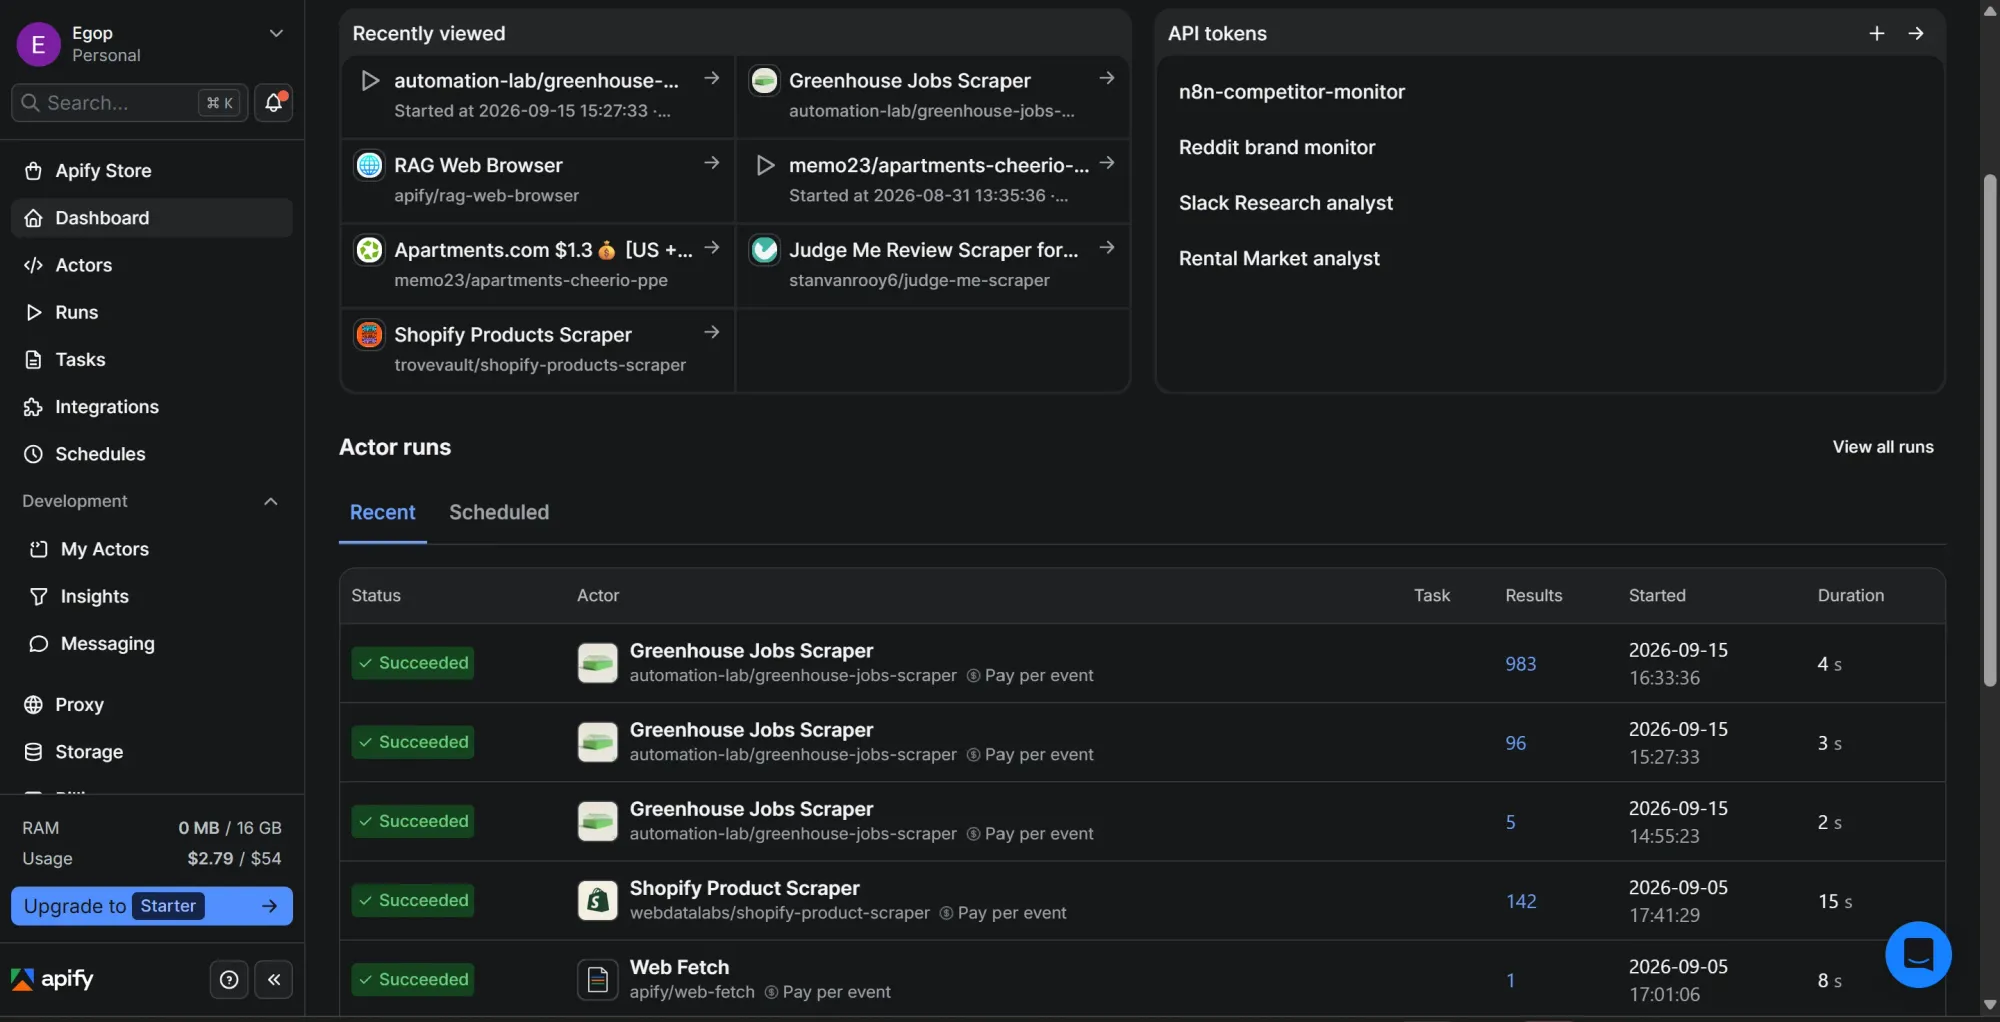The height and width of the screenshot is (1022, 2000).
Task: Open Rental Market analyst token
Action: [x=1278, y=259]
